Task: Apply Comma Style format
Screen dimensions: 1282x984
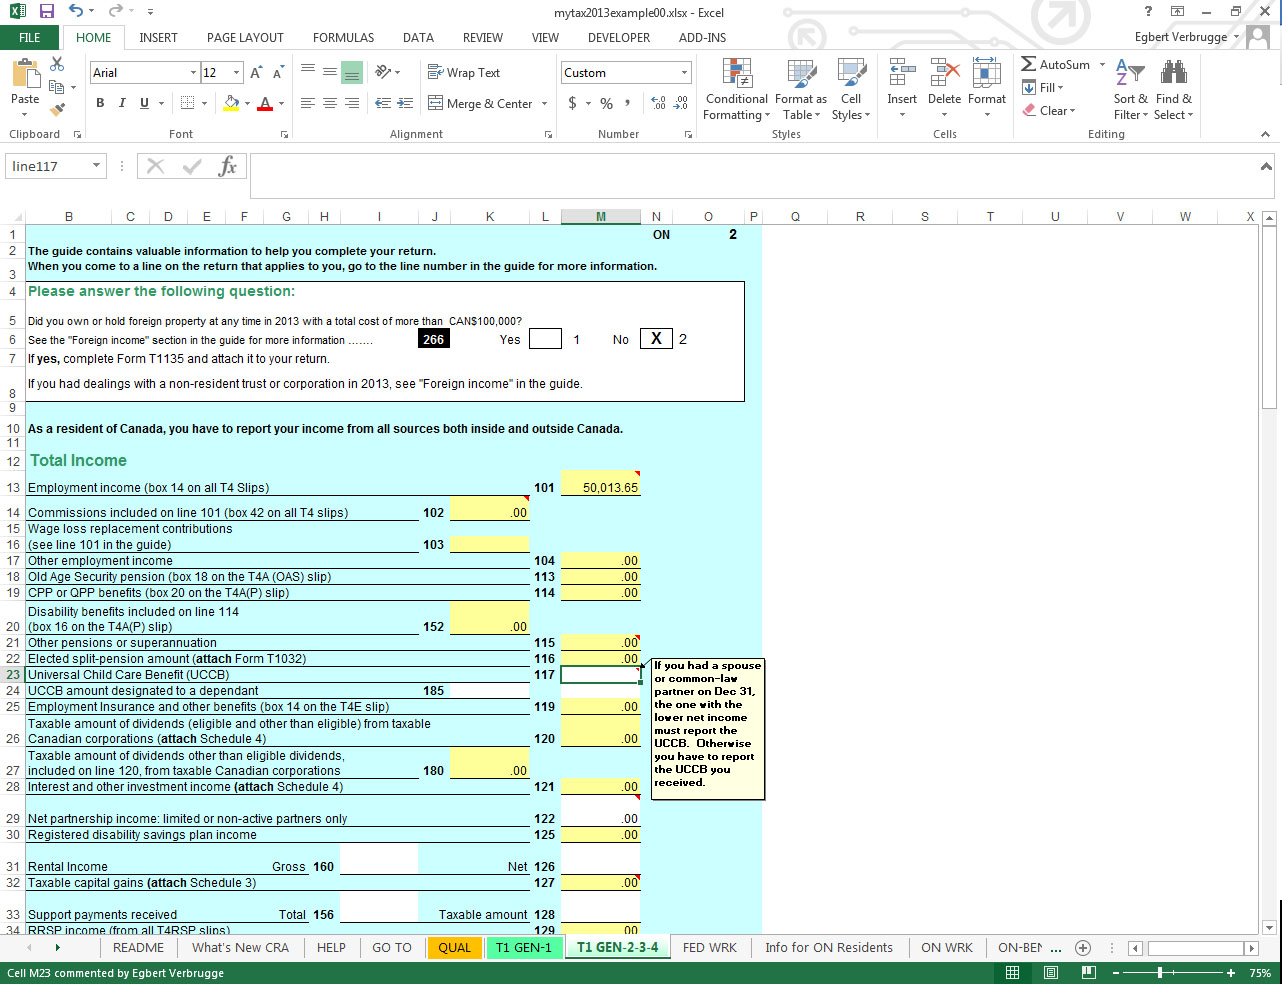Action: (627, 103)
